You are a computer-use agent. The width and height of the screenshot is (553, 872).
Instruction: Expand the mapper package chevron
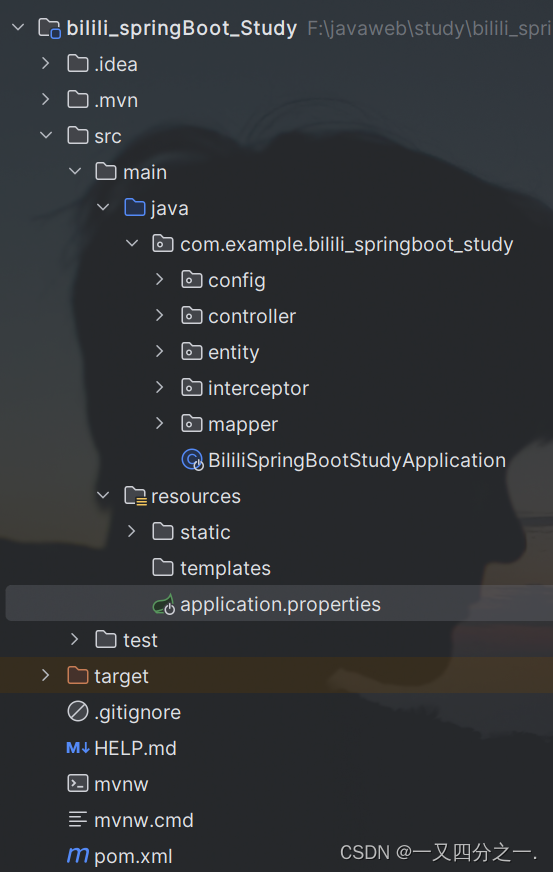tap(160, 423)
